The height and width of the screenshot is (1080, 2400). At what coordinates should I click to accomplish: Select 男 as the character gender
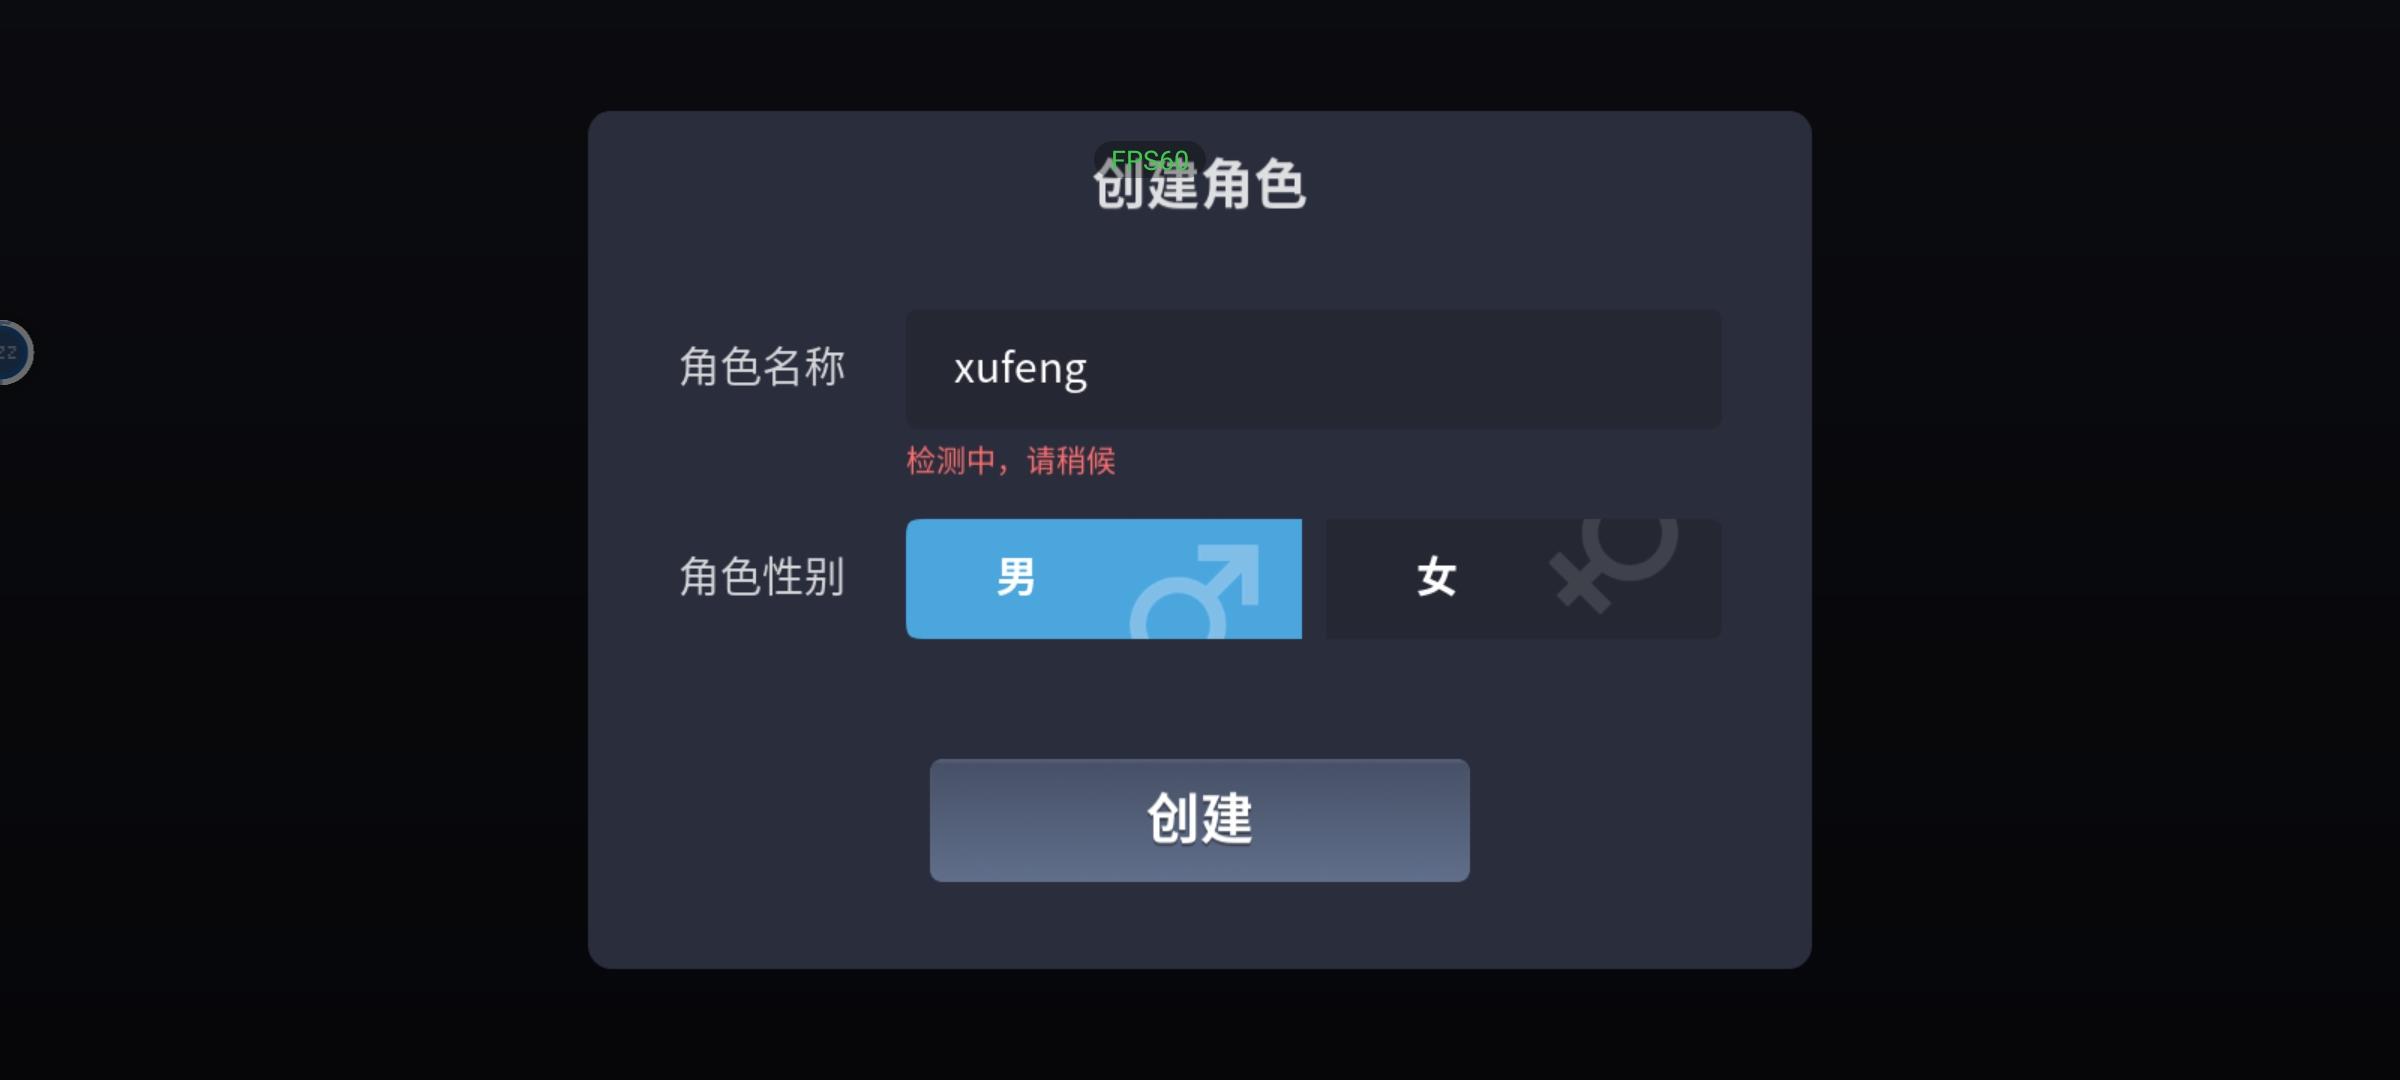click(x=1104, y=579)
